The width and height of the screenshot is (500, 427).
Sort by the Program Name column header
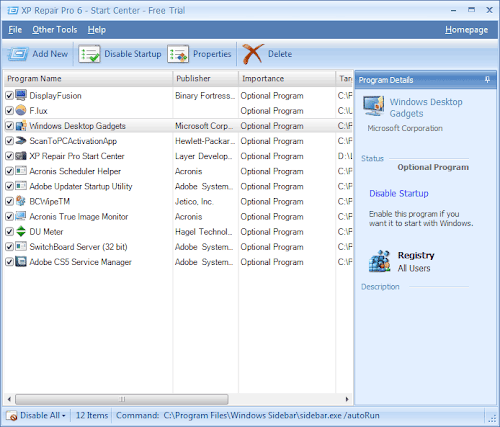pyautogui.click(x=88, y=79)
